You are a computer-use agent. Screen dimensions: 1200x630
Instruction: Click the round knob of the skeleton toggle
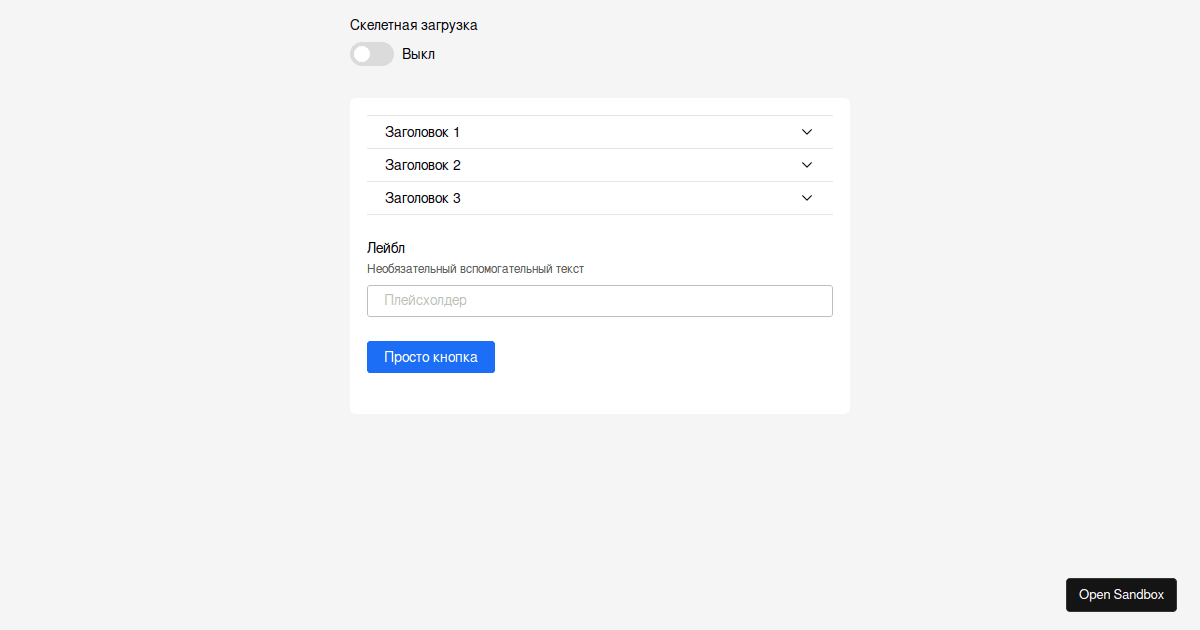coord(362,54)
